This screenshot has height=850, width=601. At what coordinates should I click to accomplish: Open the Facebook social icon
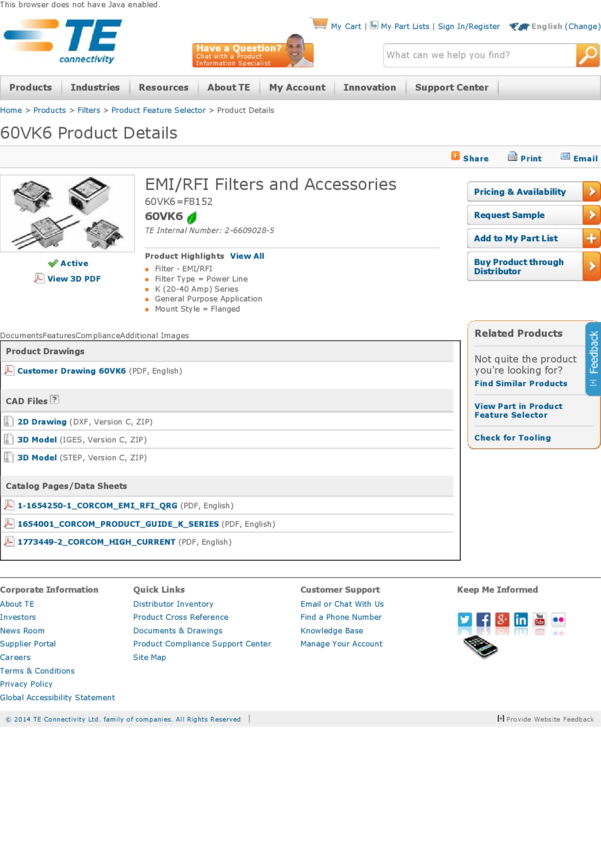[483, 620]
